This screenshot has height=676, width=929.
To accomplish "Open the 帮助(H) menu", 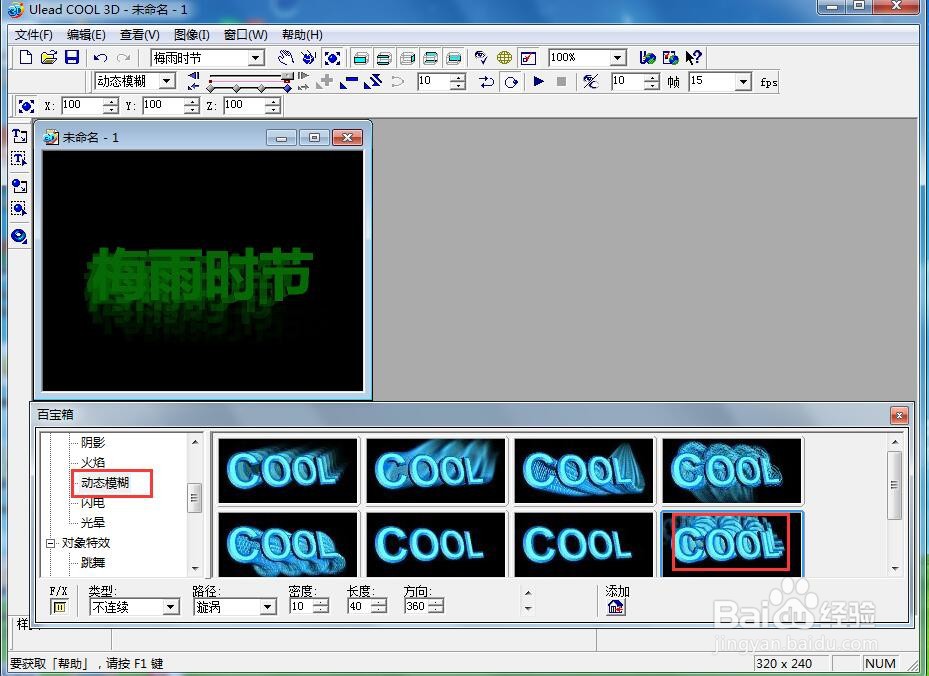I will (302, 35).
